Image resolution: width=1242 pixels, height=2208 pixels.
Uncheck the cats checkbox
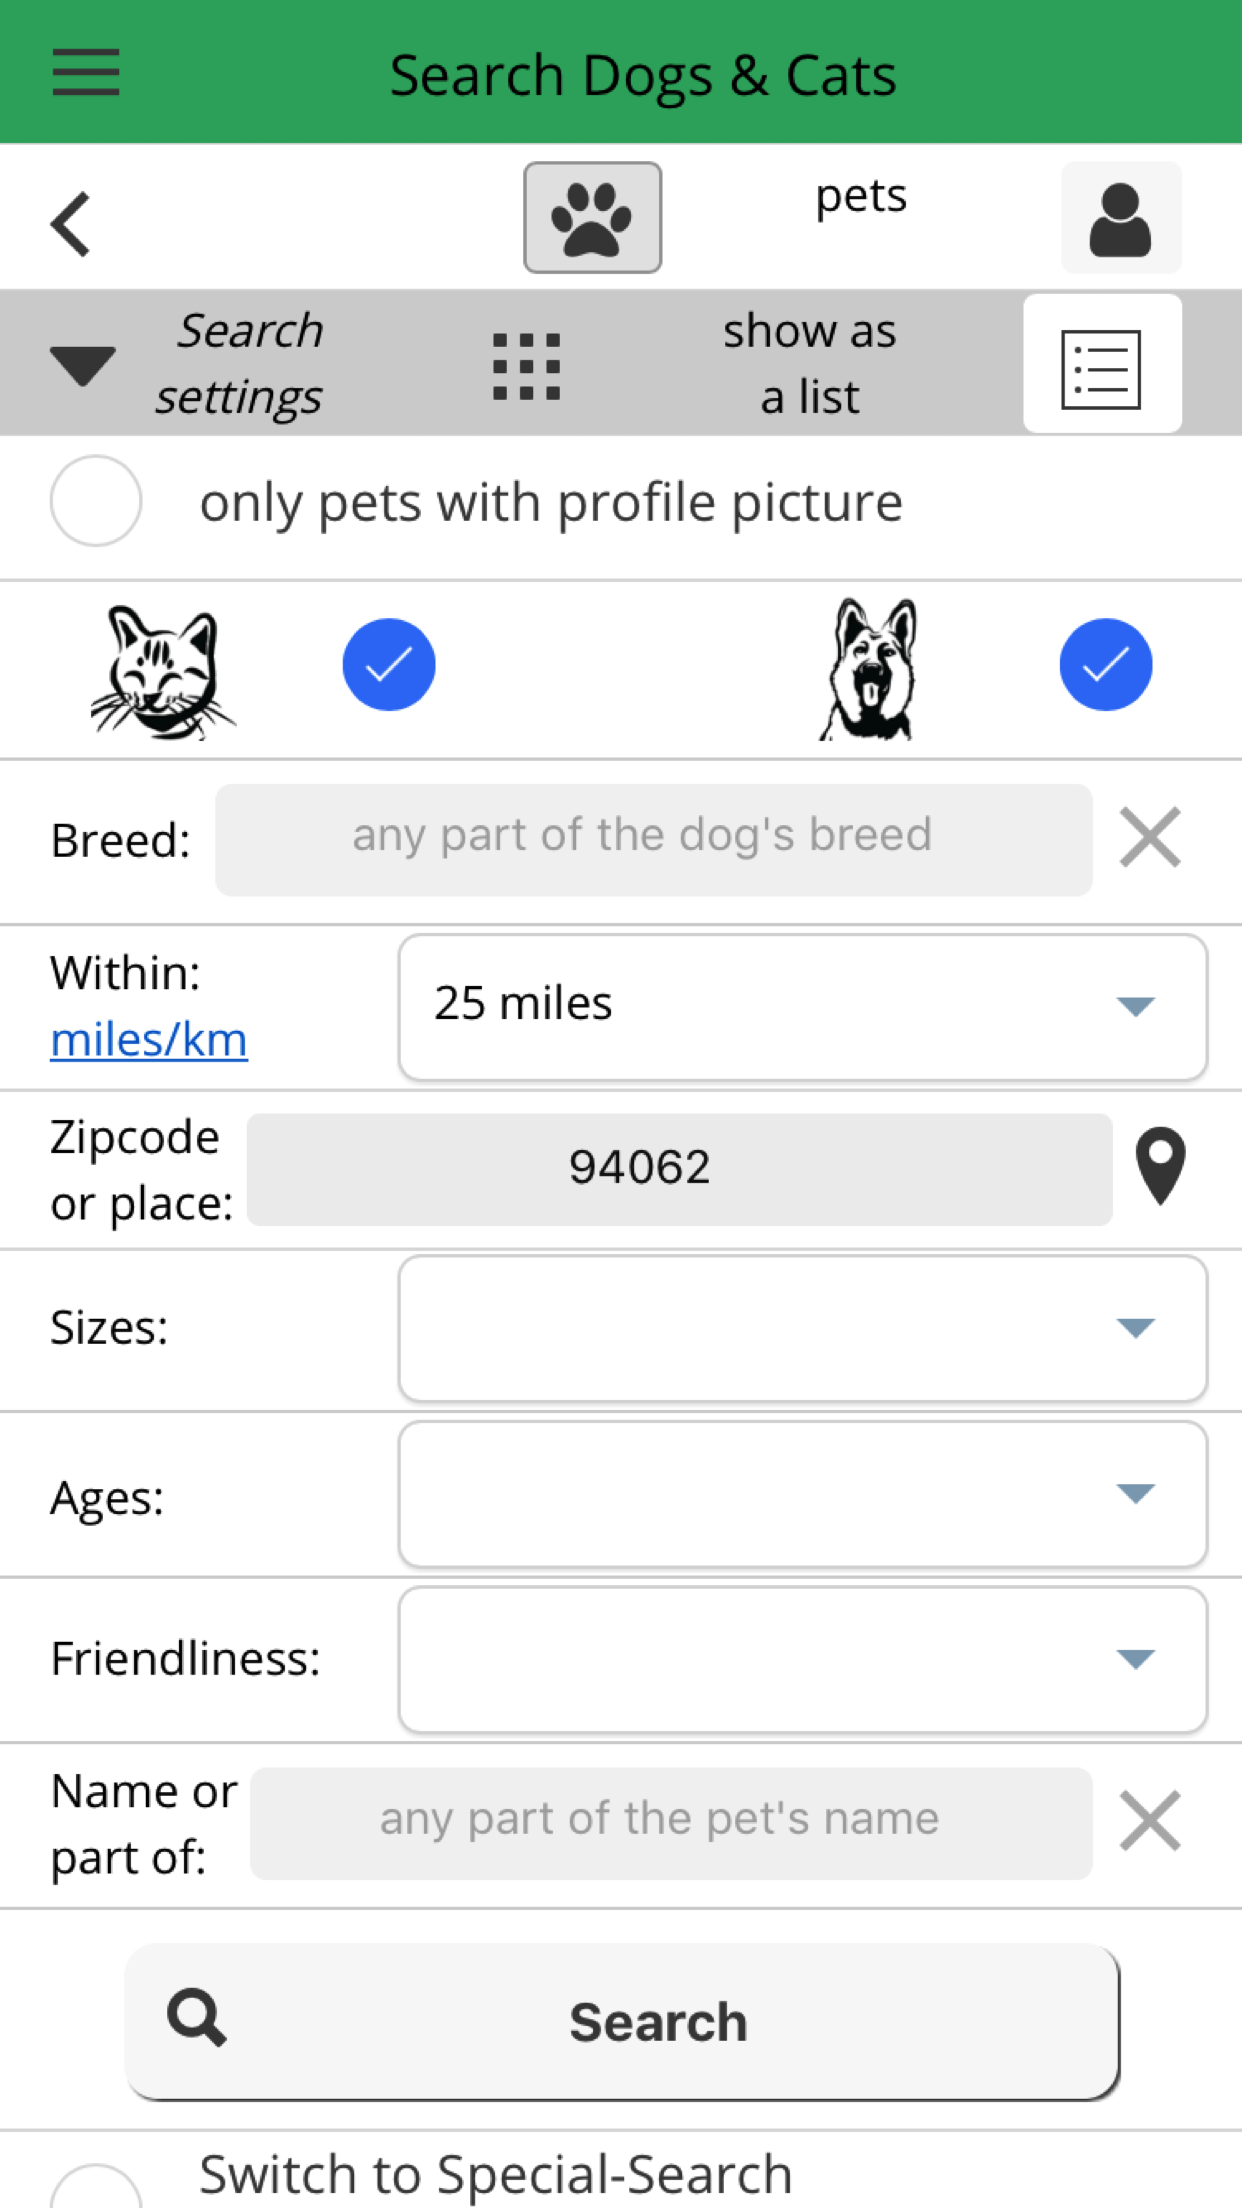point(389,665)
